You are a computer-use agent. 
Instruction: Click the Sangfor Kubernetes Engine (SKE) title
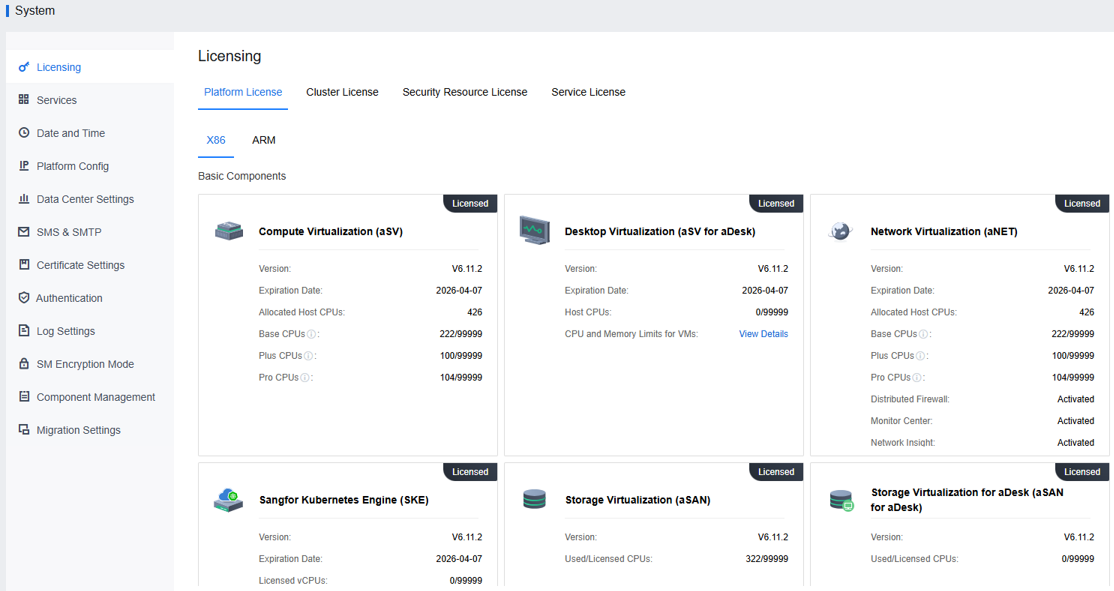[344, 500]
